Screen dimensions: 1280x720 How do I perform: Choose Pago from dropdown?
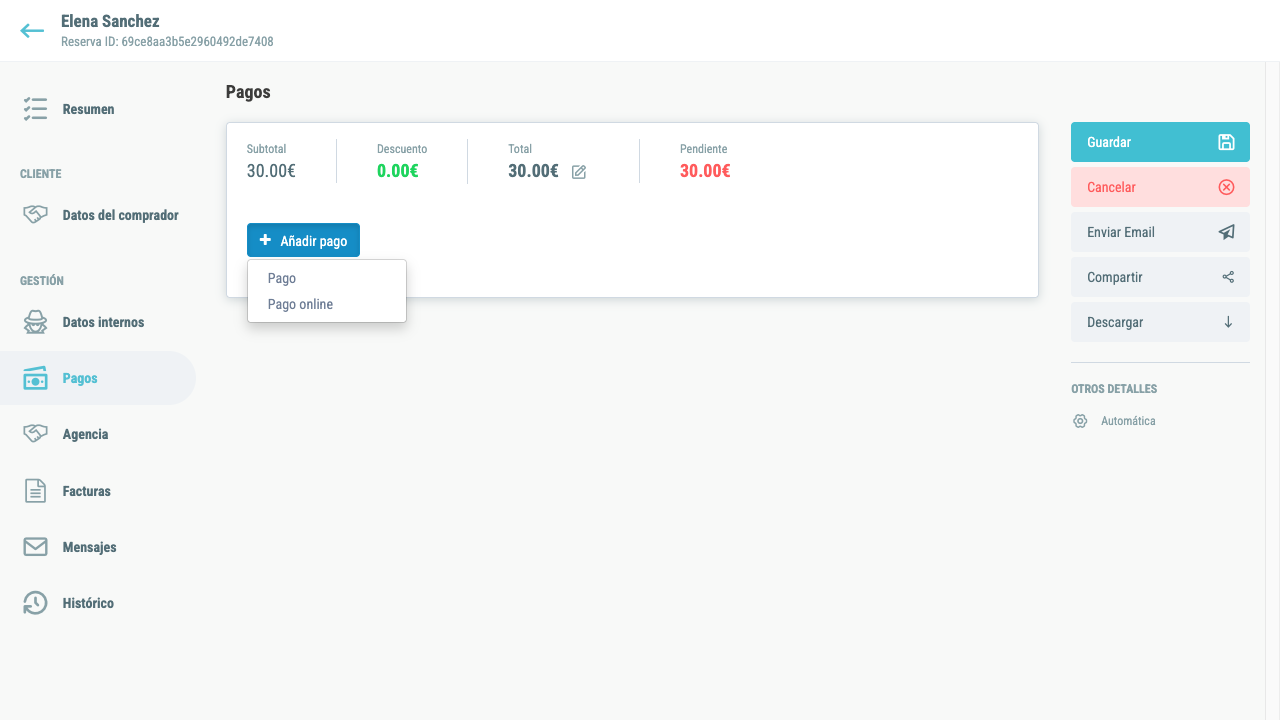(x=326, y=278)
